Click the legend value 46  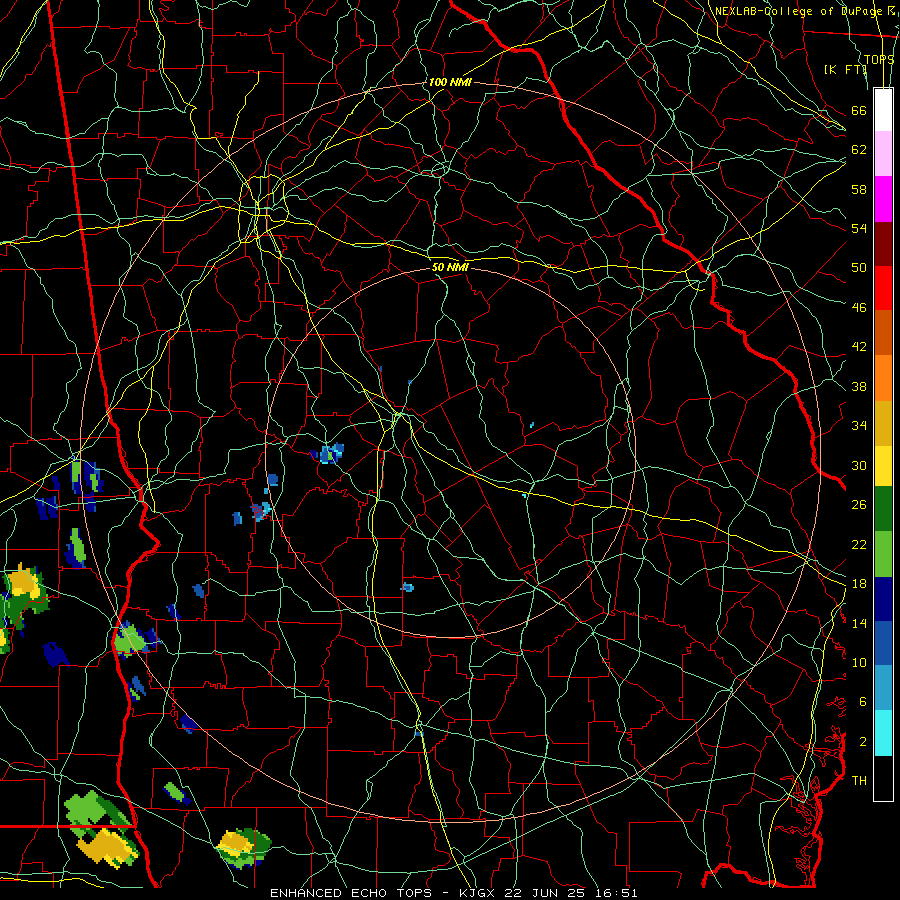(x=859, y=308)
